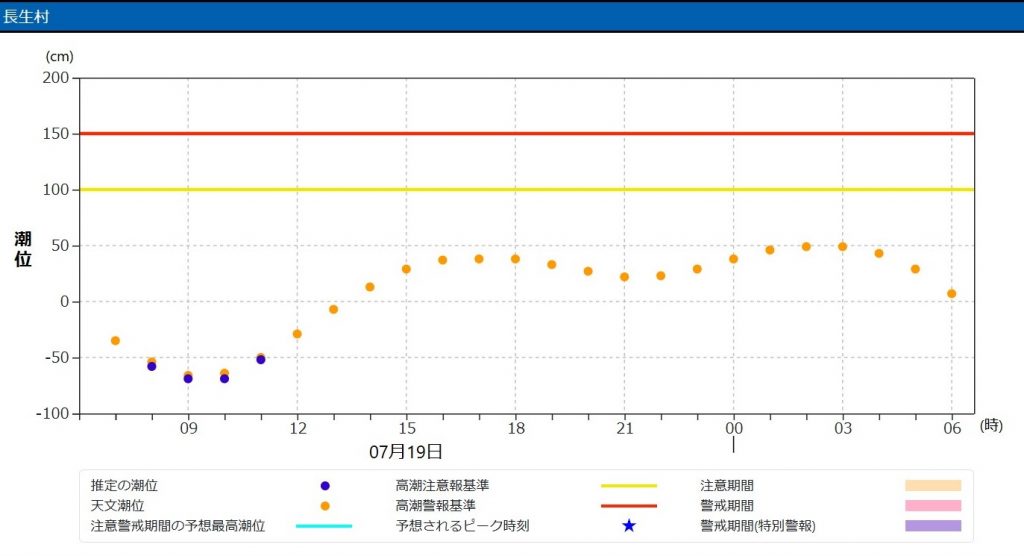1024x556 pixels.
Task: Click the 200 y-axis tick label
Action: point(56,78)
